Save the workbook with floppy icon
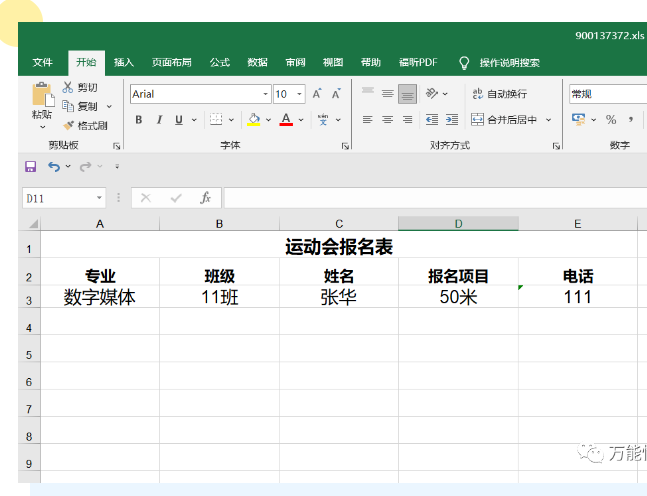 [31, 166]
